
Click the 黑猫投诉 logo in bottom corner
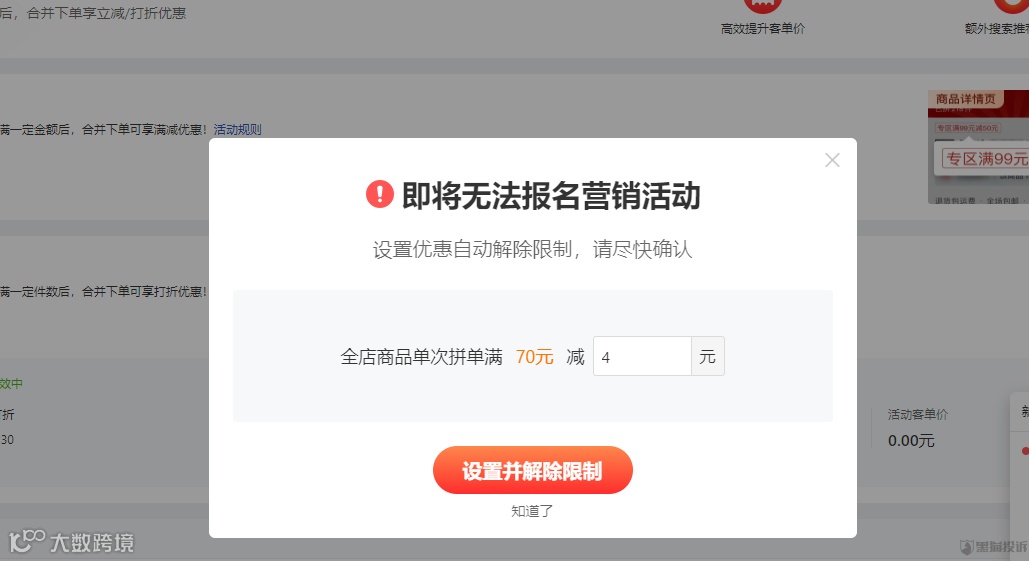[x=994, y=546]
